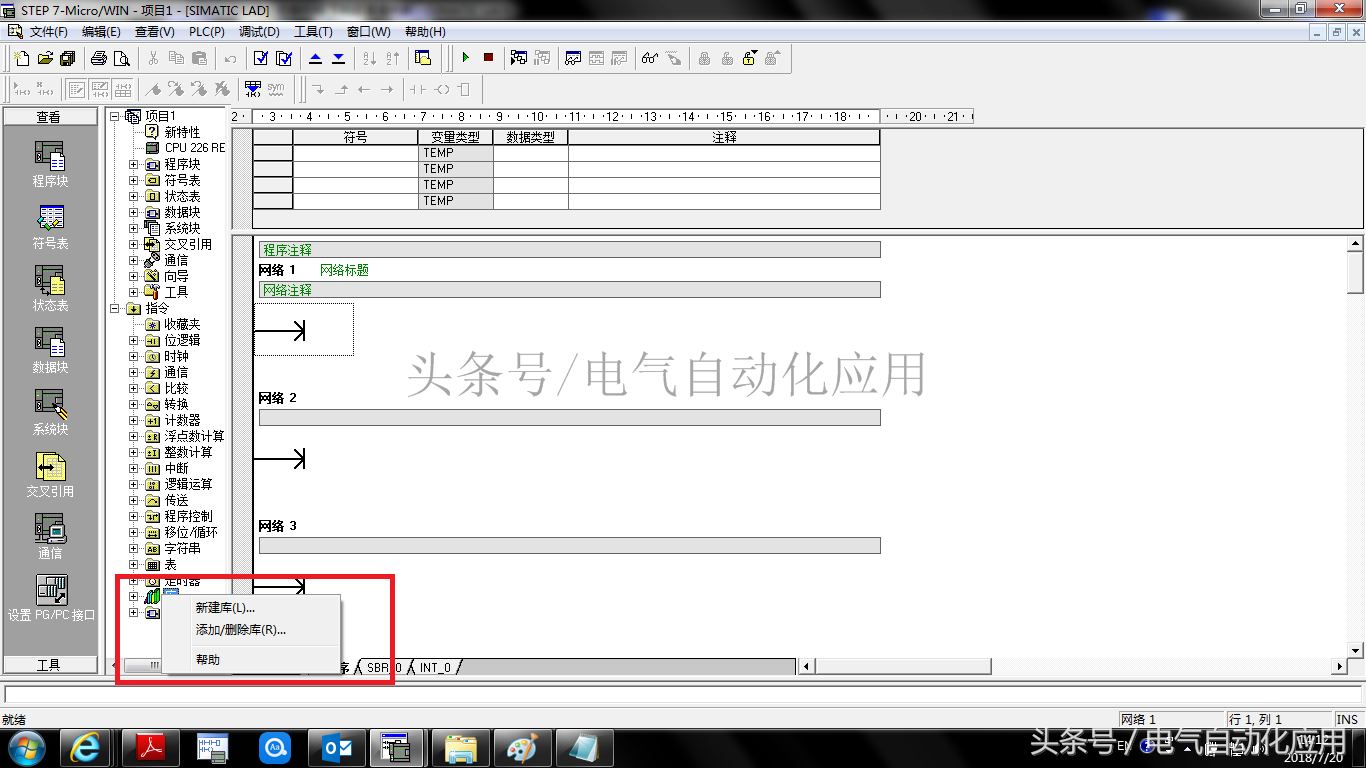Set PLC to STOP with red square
This screenshot has height=768, width=1366.
(488, 58)
